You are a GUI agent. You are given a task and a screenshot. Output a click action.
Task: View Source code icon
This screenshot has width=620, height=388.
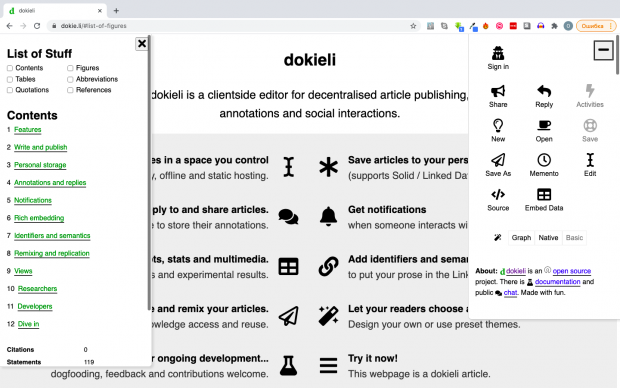498,194
